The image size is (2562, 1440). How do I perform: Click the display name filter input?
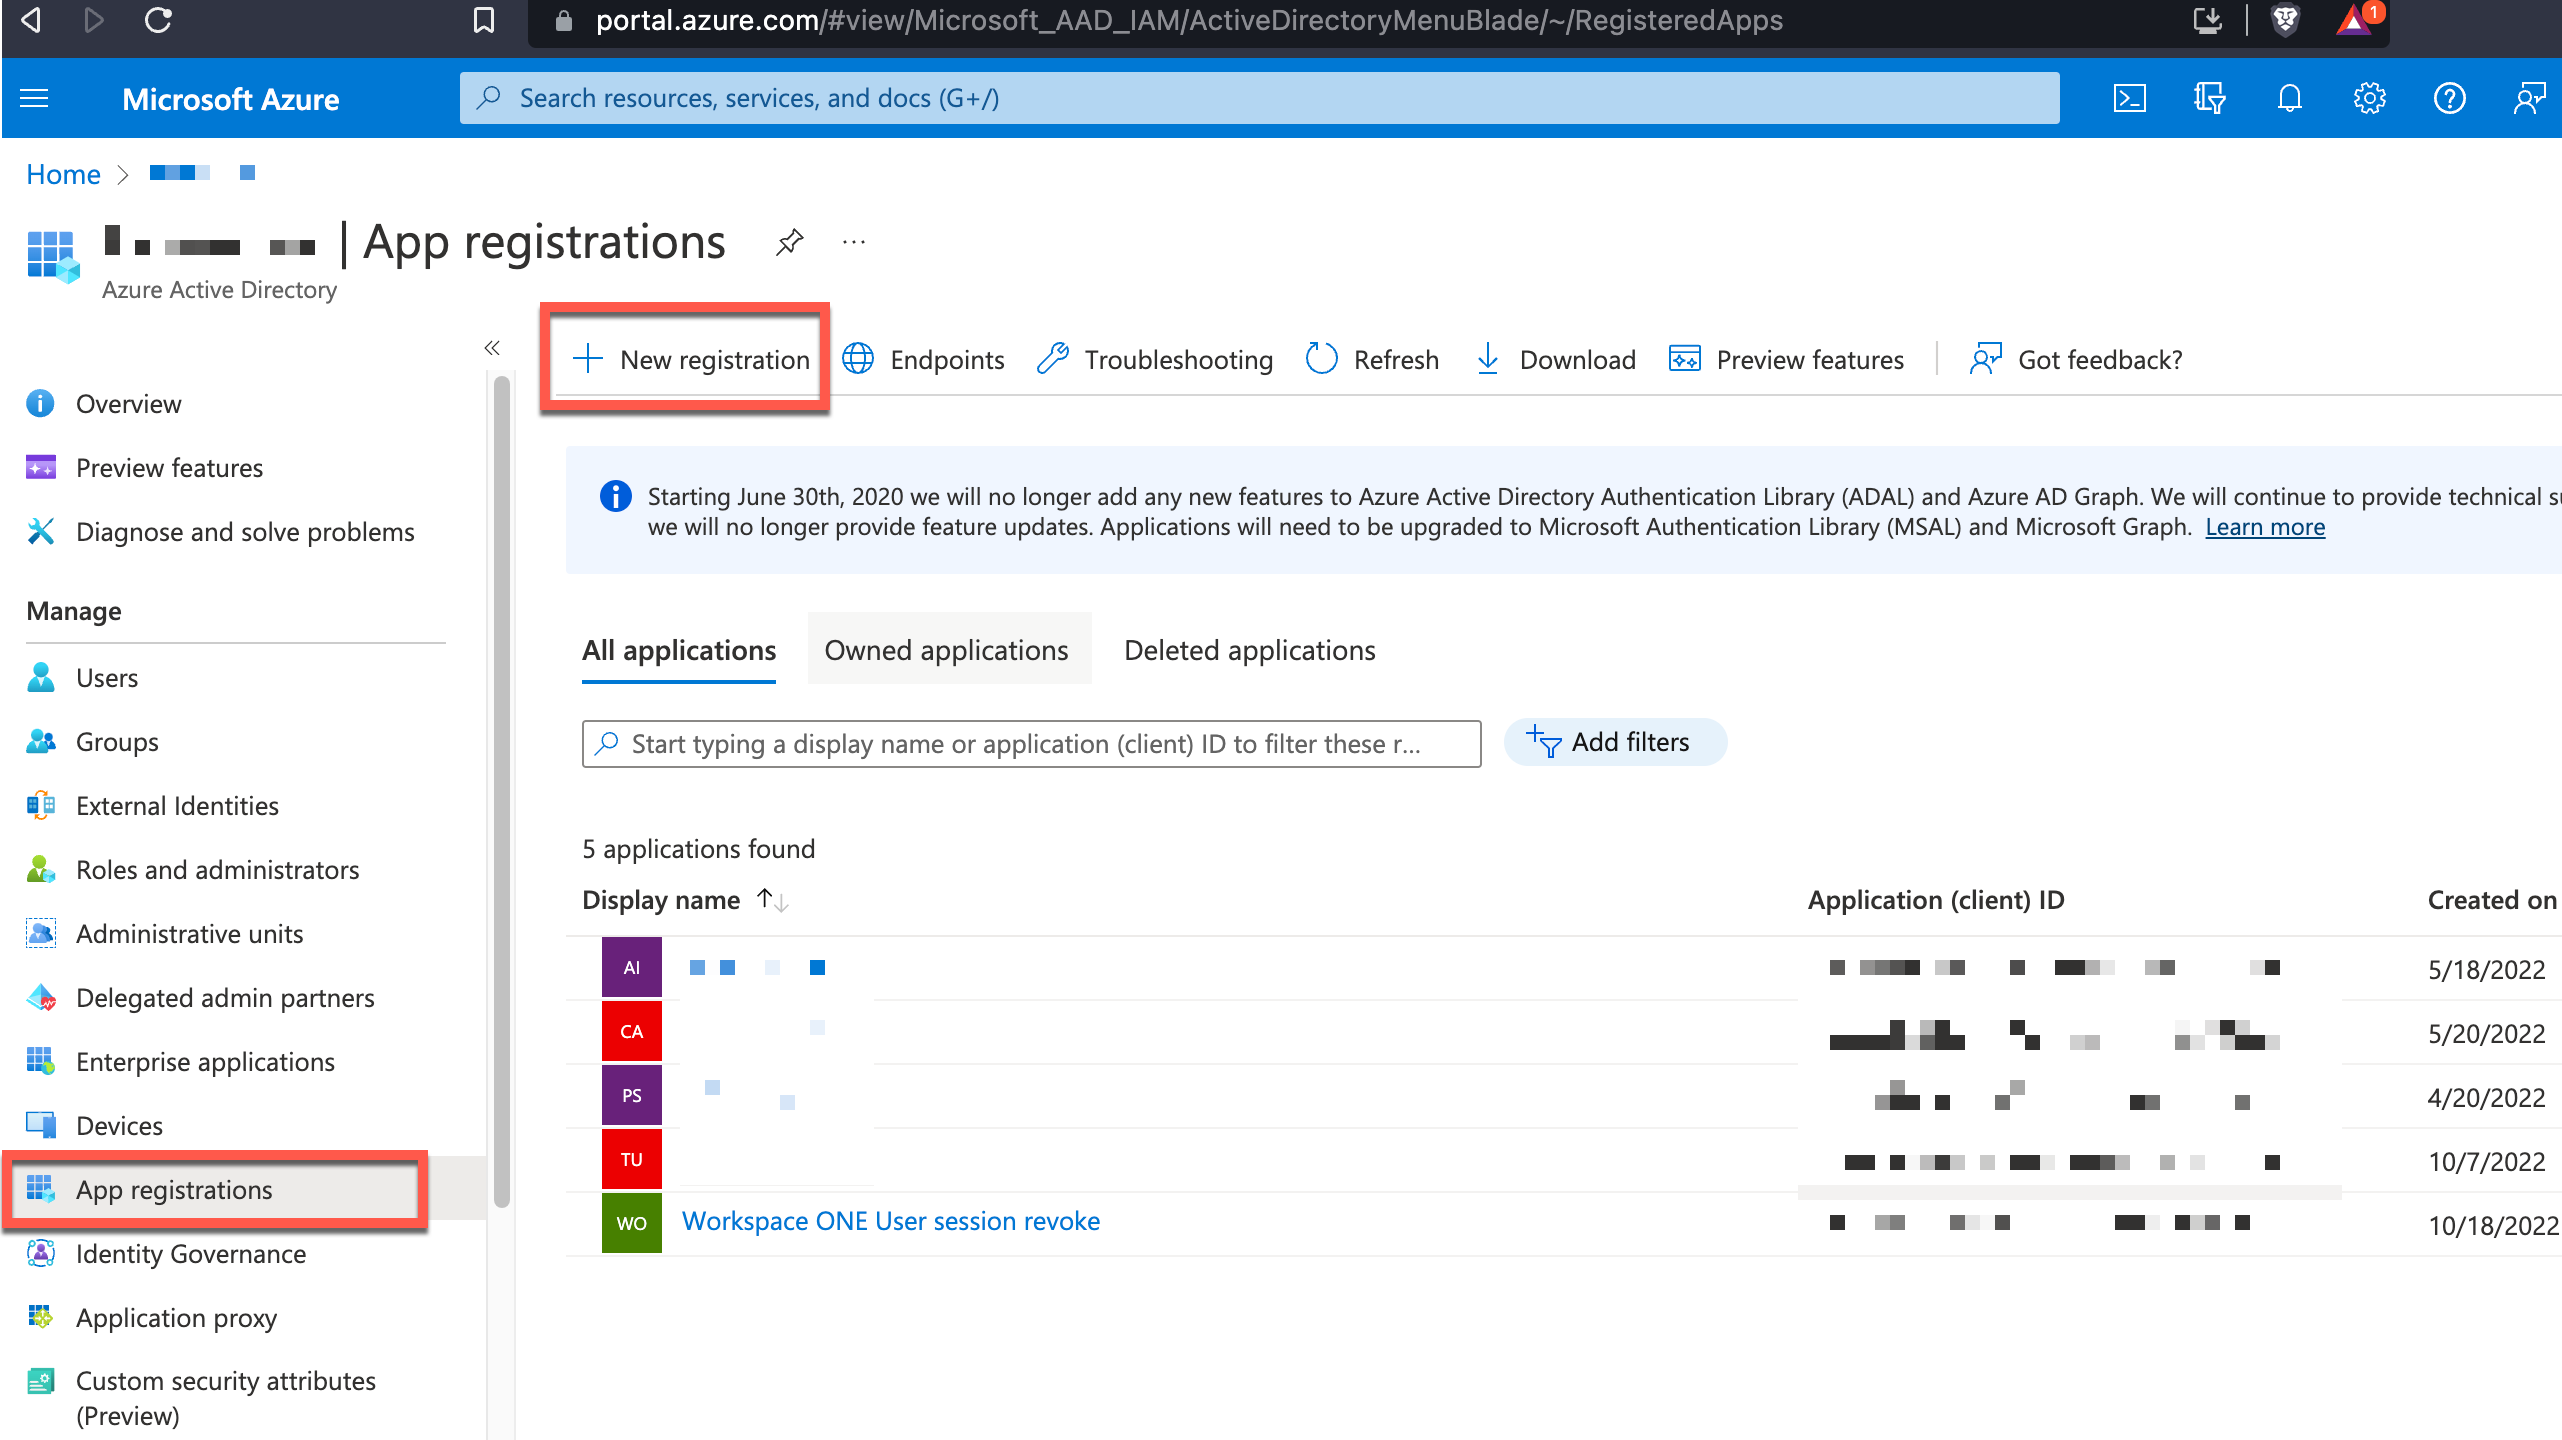[x=1030, y=744]
